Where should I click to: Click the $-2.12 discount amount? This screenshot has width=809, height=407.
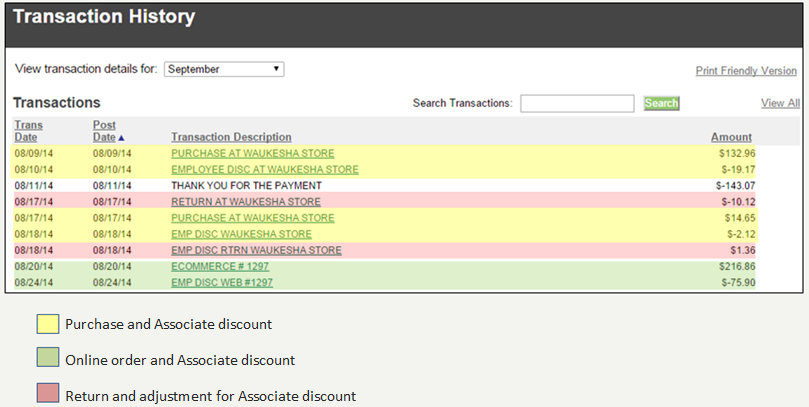pos(741,234)
